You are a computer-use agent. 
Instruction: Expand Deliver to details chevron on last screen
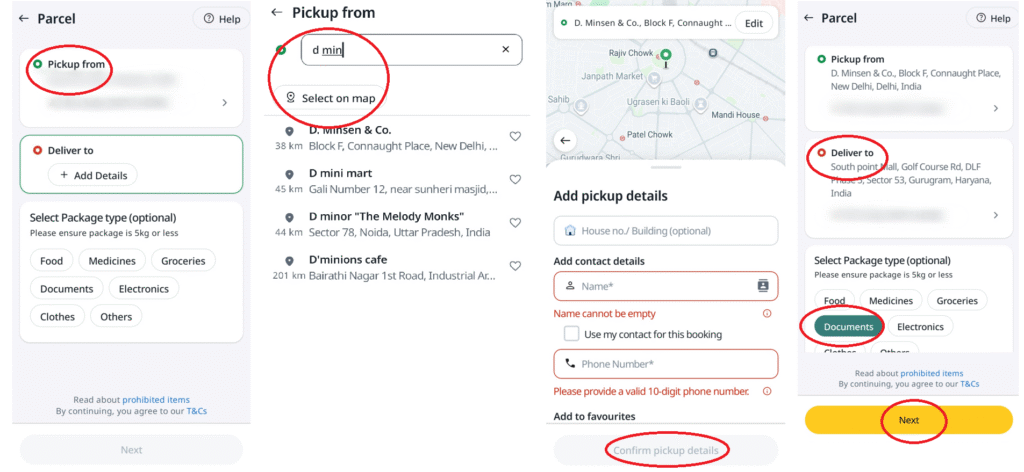click(995, 215)
